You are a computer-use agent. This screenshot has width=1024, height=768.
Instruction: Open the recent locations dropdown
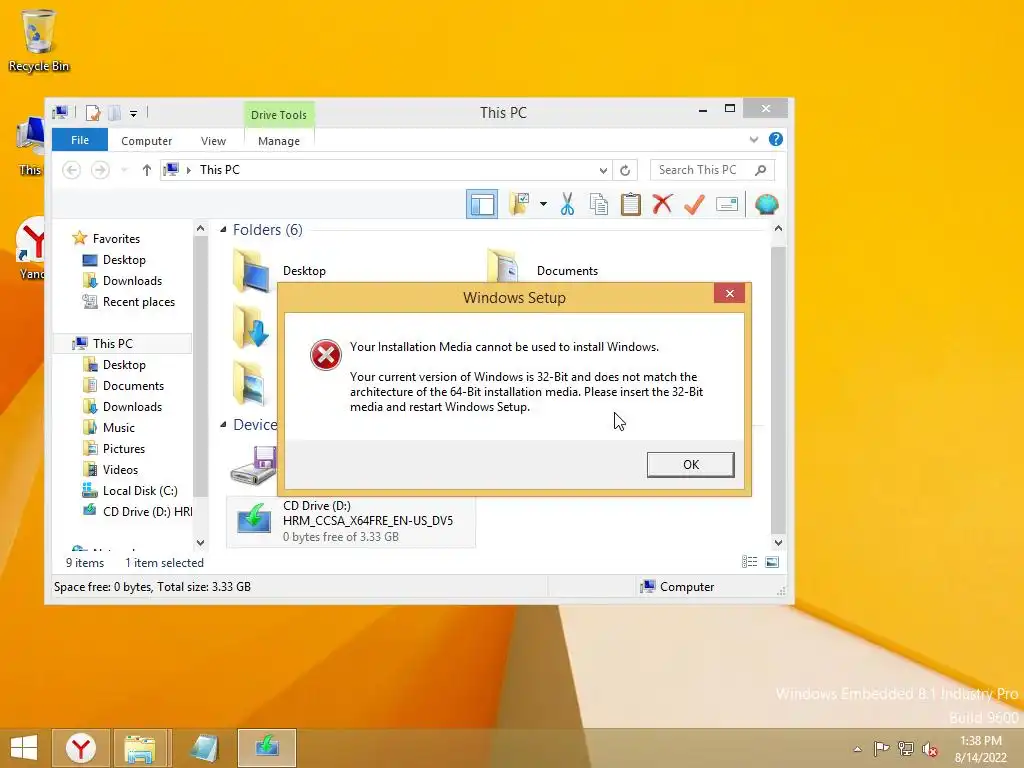coord(124,170)
